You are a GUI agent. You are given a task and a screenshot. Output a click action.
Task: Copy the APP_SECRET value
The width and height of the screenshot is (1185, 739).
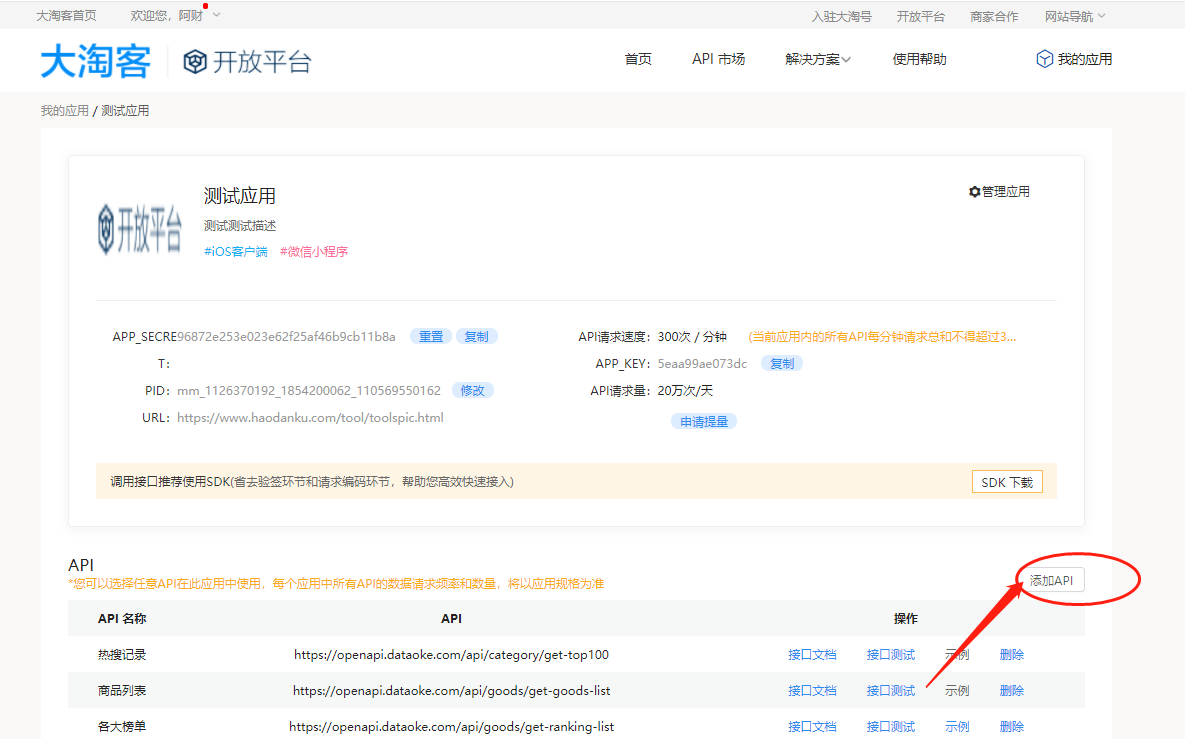pyautogui.click(x=477, y=337)
